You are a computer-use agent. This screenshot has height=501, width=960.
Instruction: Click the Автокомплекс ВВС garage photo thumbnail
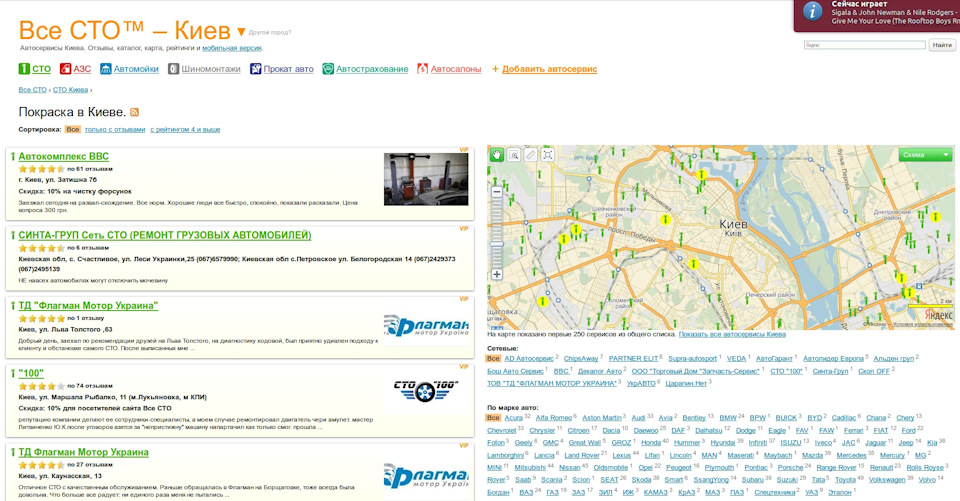click(426, 179)
